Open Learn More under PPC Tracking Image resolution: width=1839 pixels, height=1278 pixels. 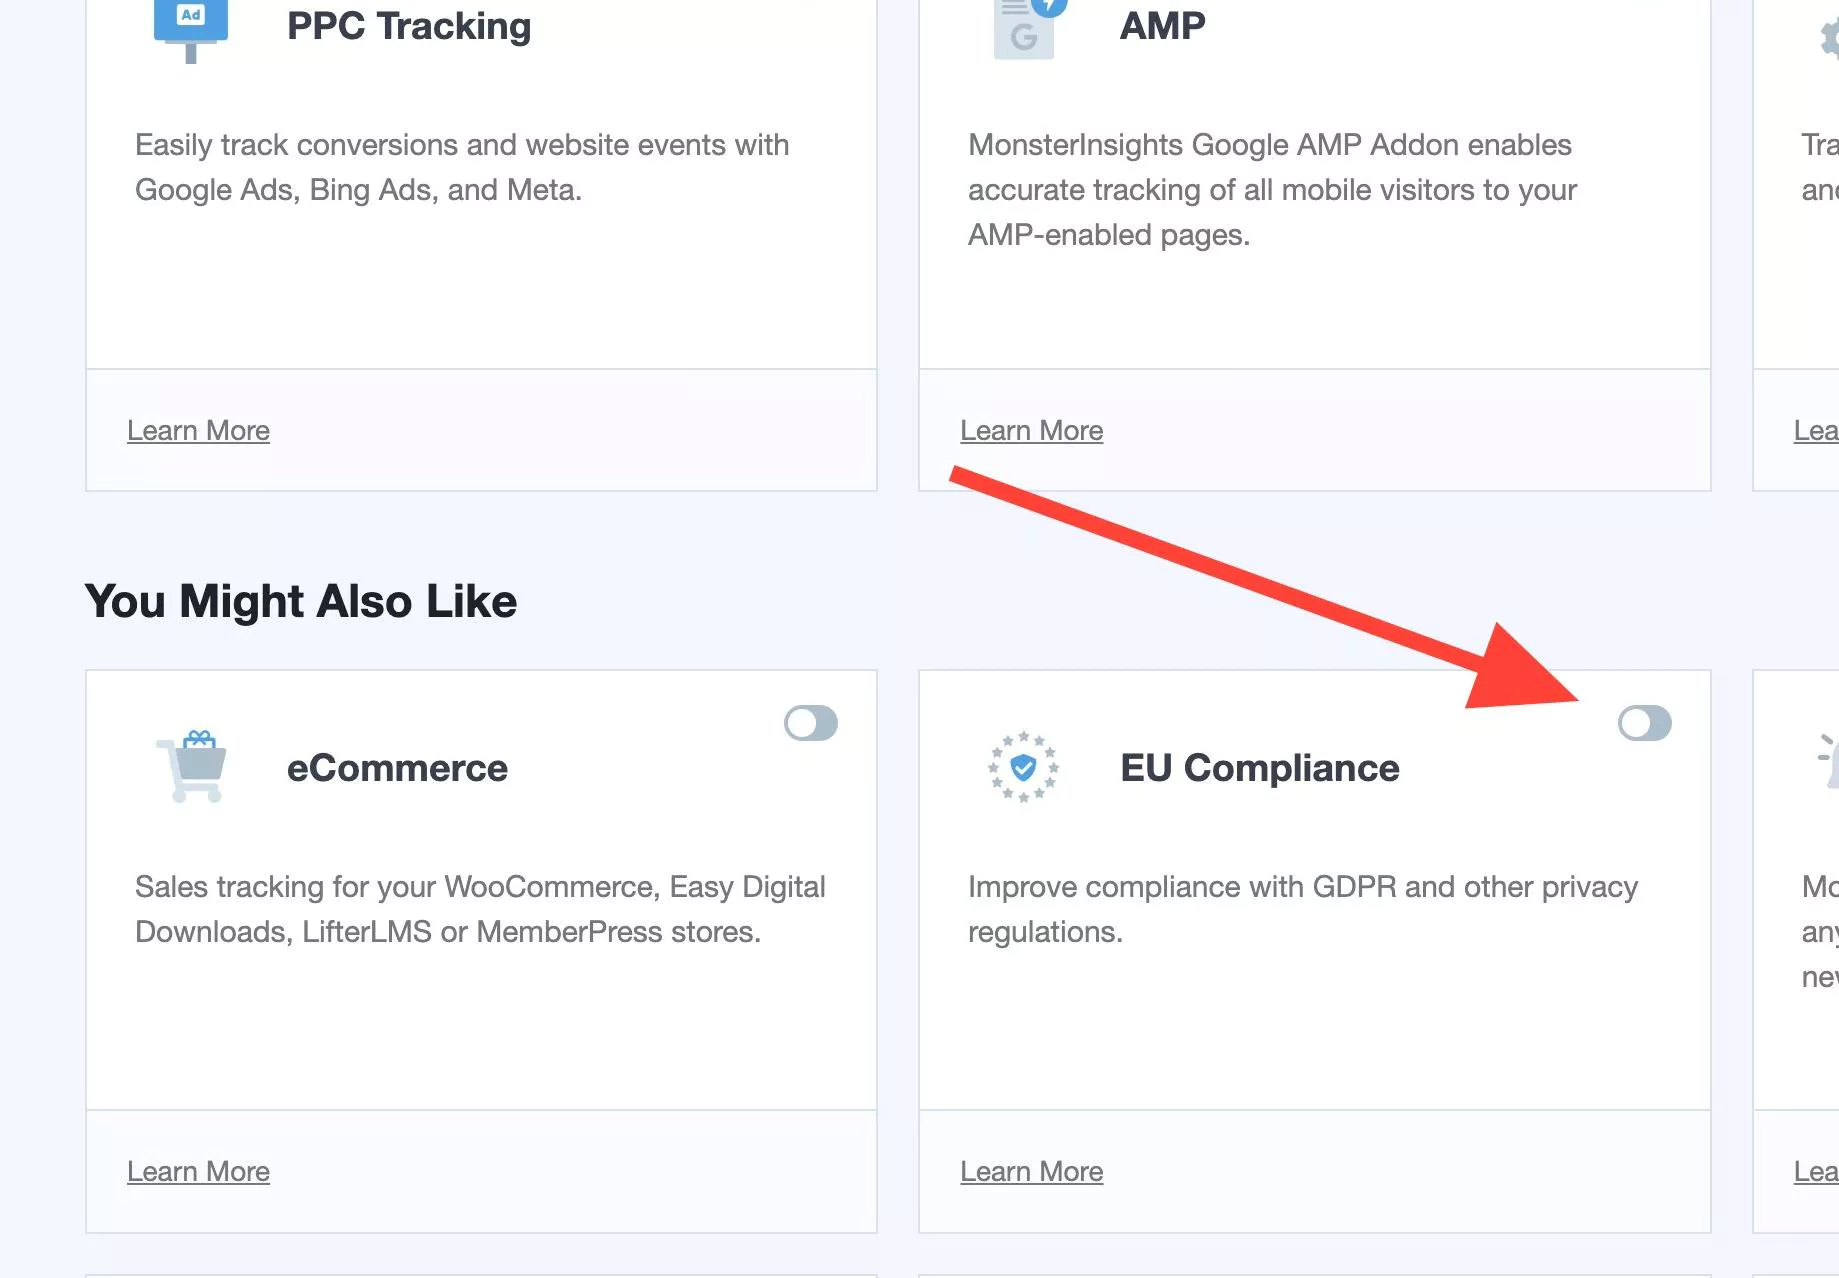click(x=198, y=430)
